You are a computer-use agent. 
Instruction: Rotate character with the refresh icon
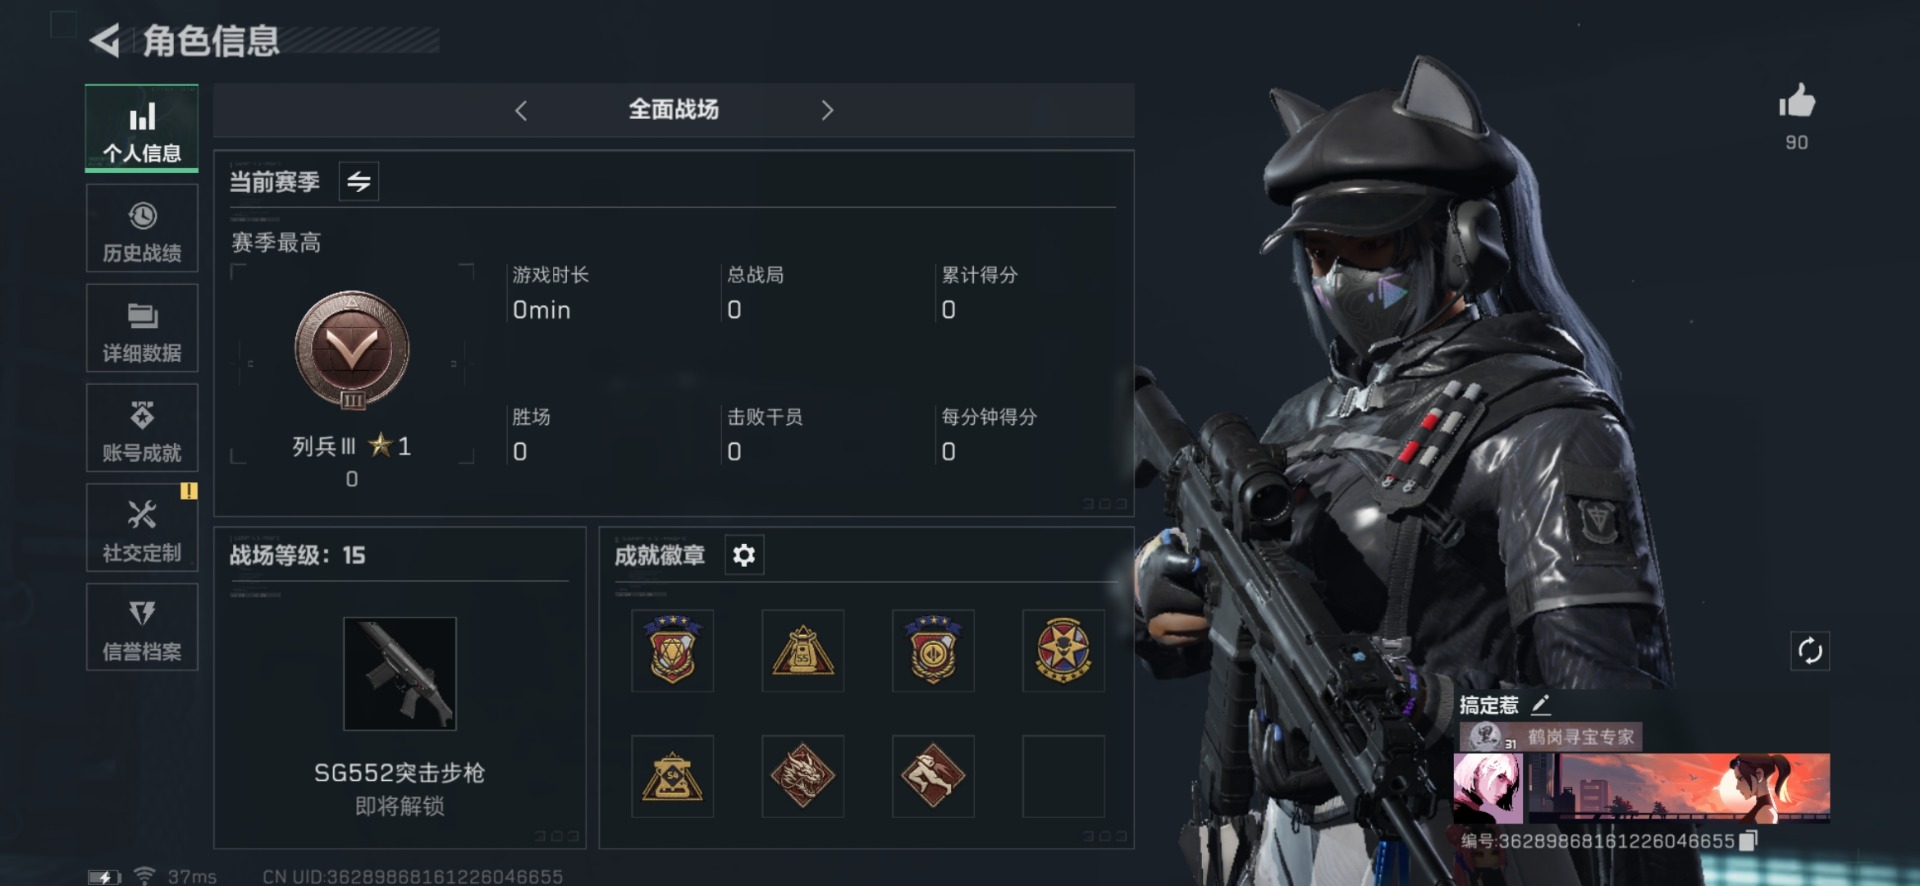click(x=1809, y=651)
